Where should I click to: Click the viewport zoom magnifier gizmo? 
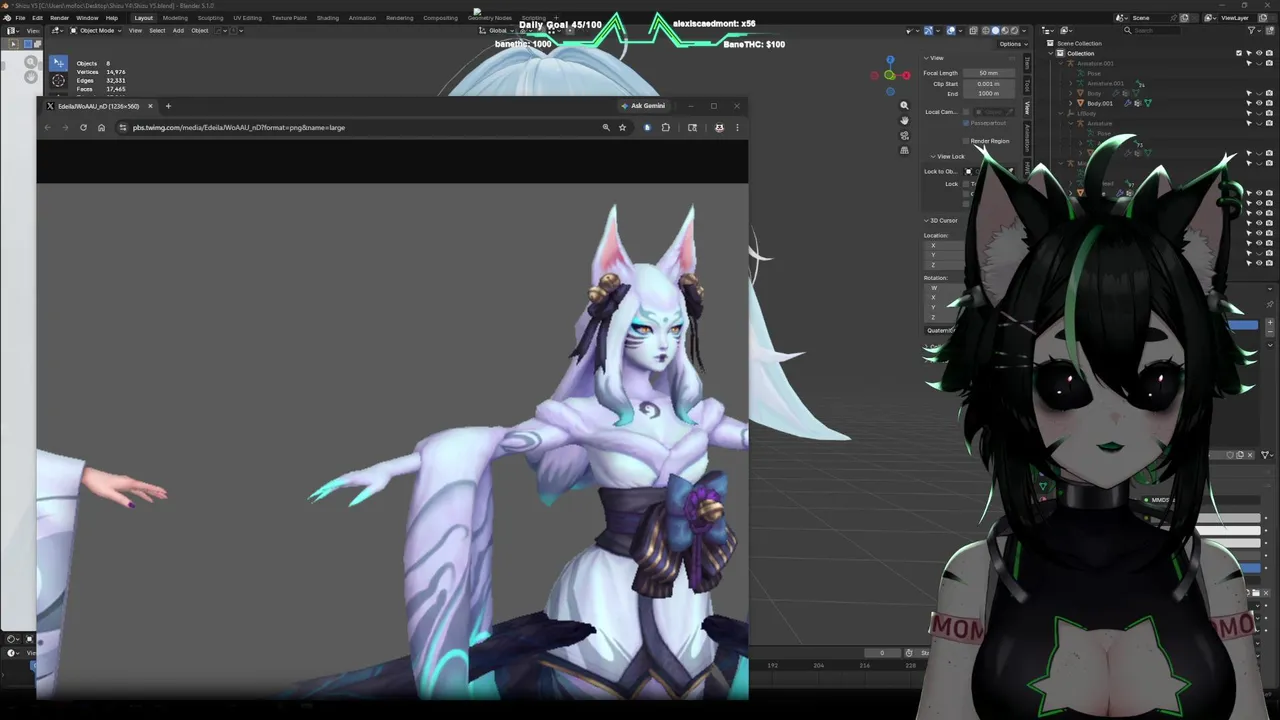click(x=905, y=105)
